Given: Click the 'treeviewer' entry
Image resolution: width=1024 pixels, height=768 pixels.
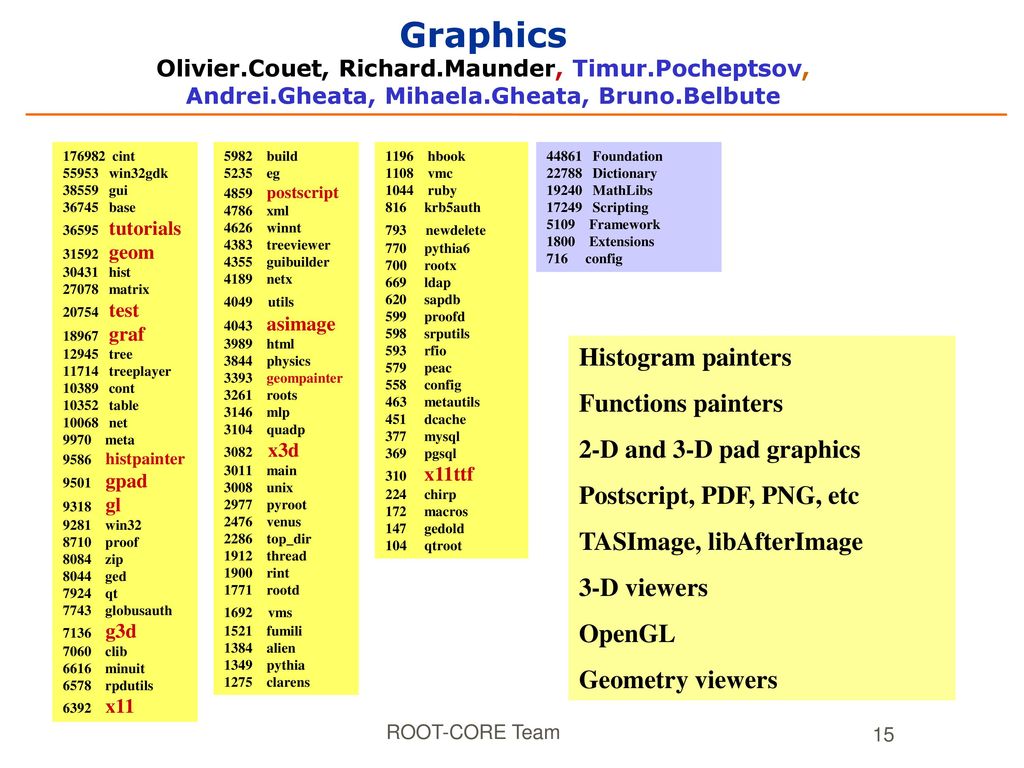Looking at the screenshot, I should coord(298,246).
